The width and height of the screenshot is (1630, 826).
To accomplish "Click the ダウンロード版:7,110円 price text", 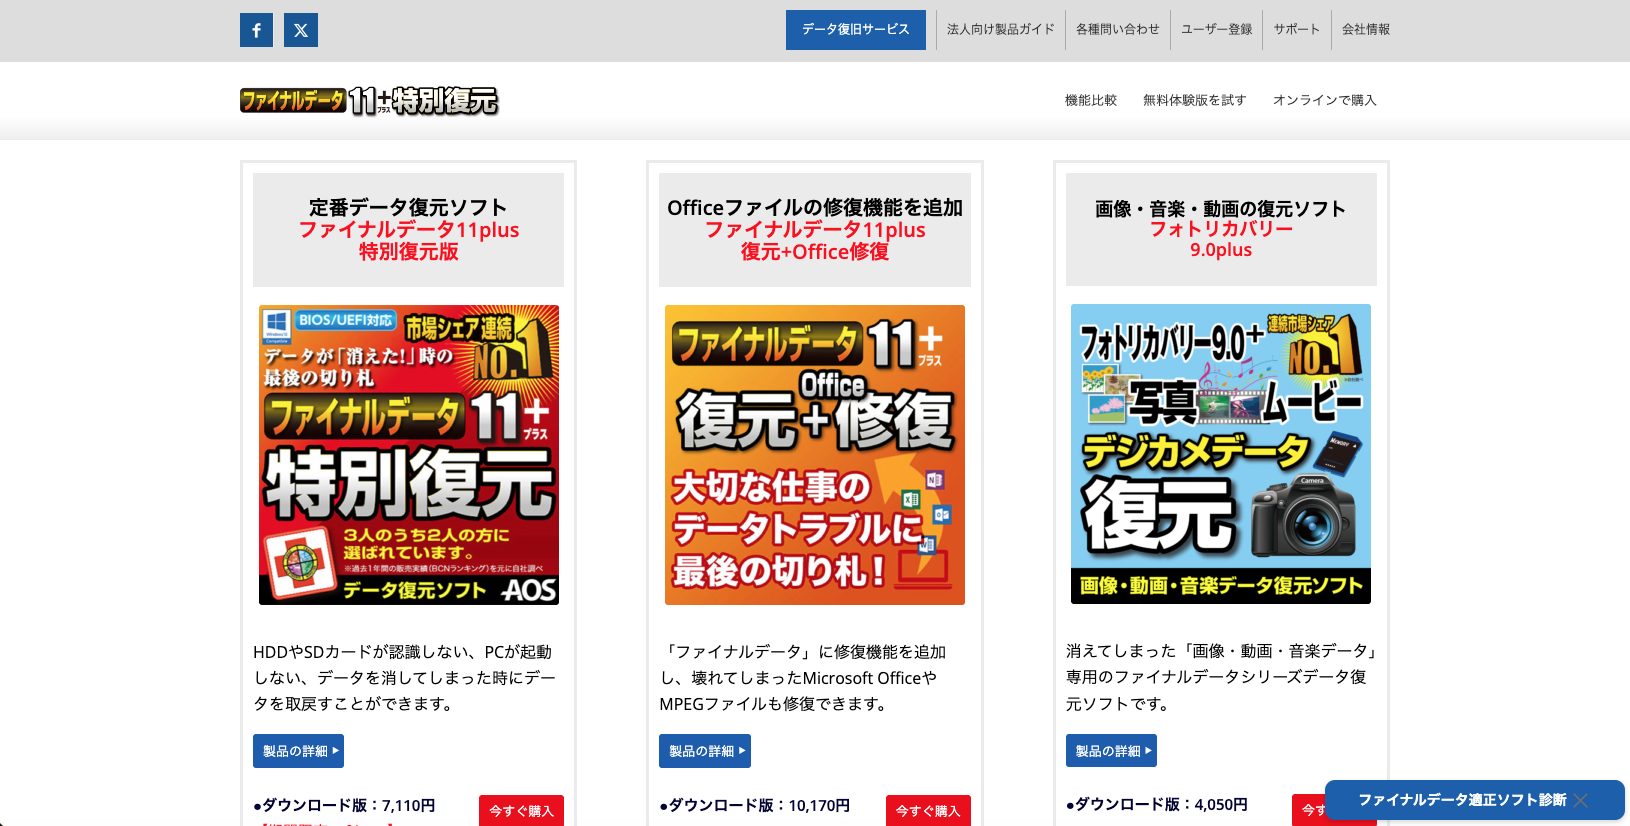I will pyautogui.click(x=344, y=805).
